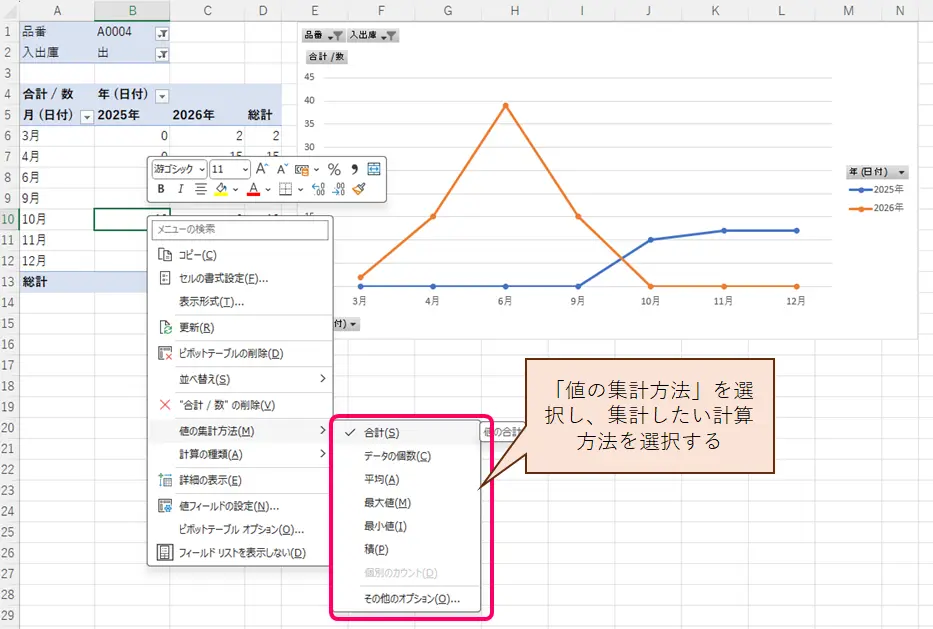Click the merge and center icon
Image resolution: width=933 pixels, height=629 pixels.
pyautogui.click(x=374, y=169)
